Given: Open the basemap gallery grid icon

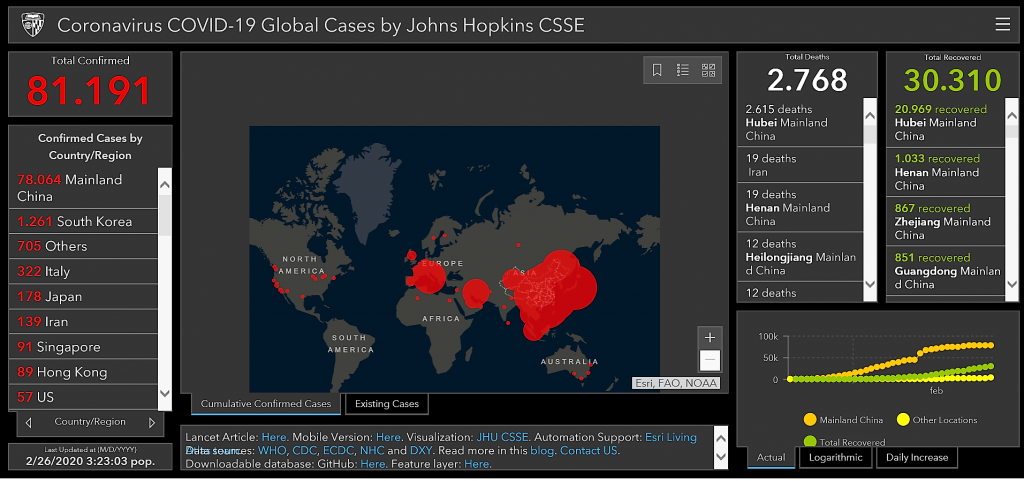Looking at the screenshot, I should 708,70.
